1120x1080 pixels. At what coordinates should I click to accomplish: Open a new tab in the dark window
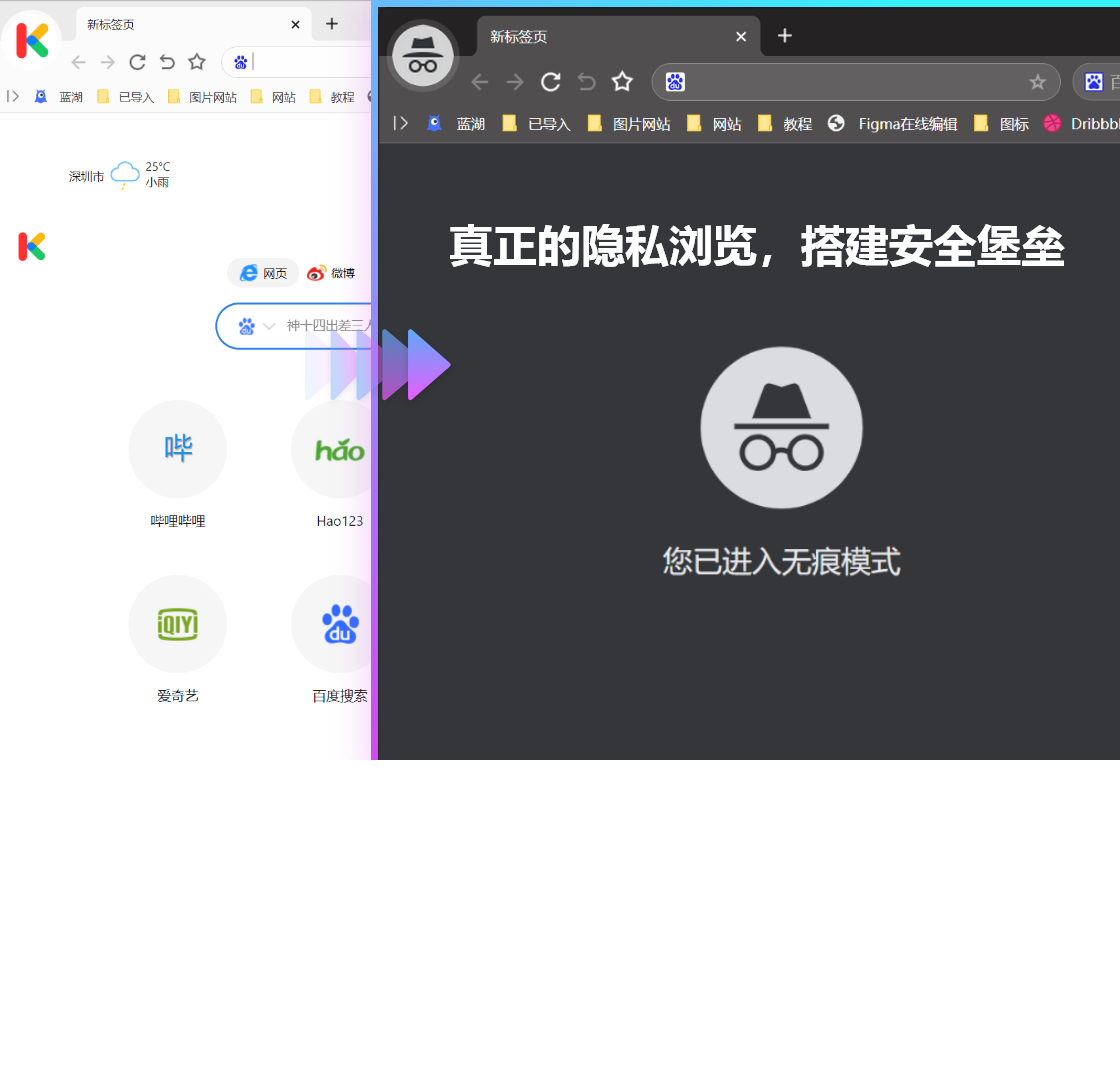click(x=785, y=36)
